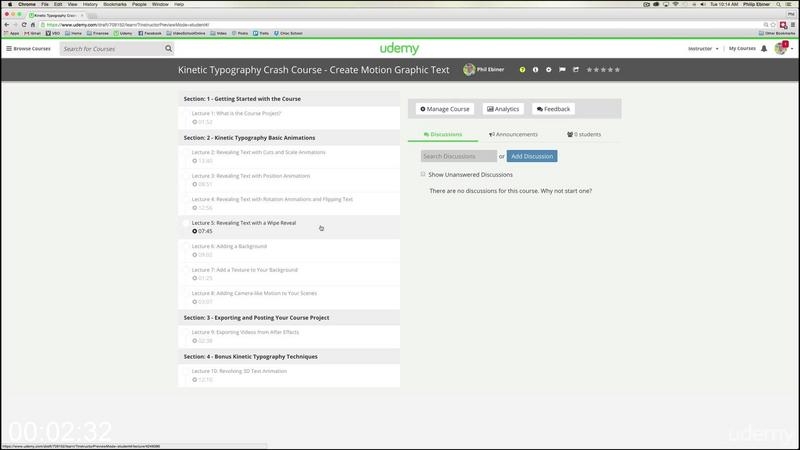The width and height of the screenshot is (800, 450).
Task: Tick Show Unanswered Discussions checkbox
Action: (x=423, y=174)
